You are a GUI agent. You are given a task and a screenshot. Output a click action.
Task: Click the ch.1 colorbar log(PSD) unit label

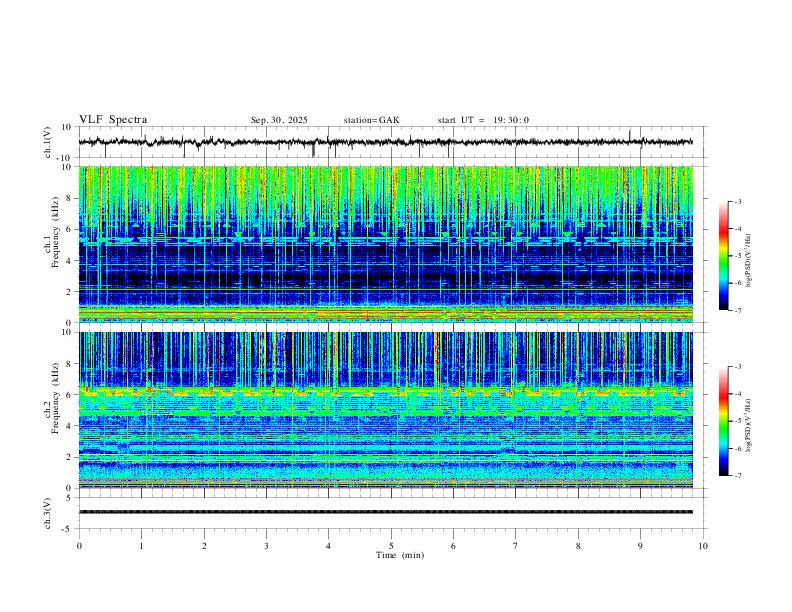pyautogui.click(x=748, y=260)
